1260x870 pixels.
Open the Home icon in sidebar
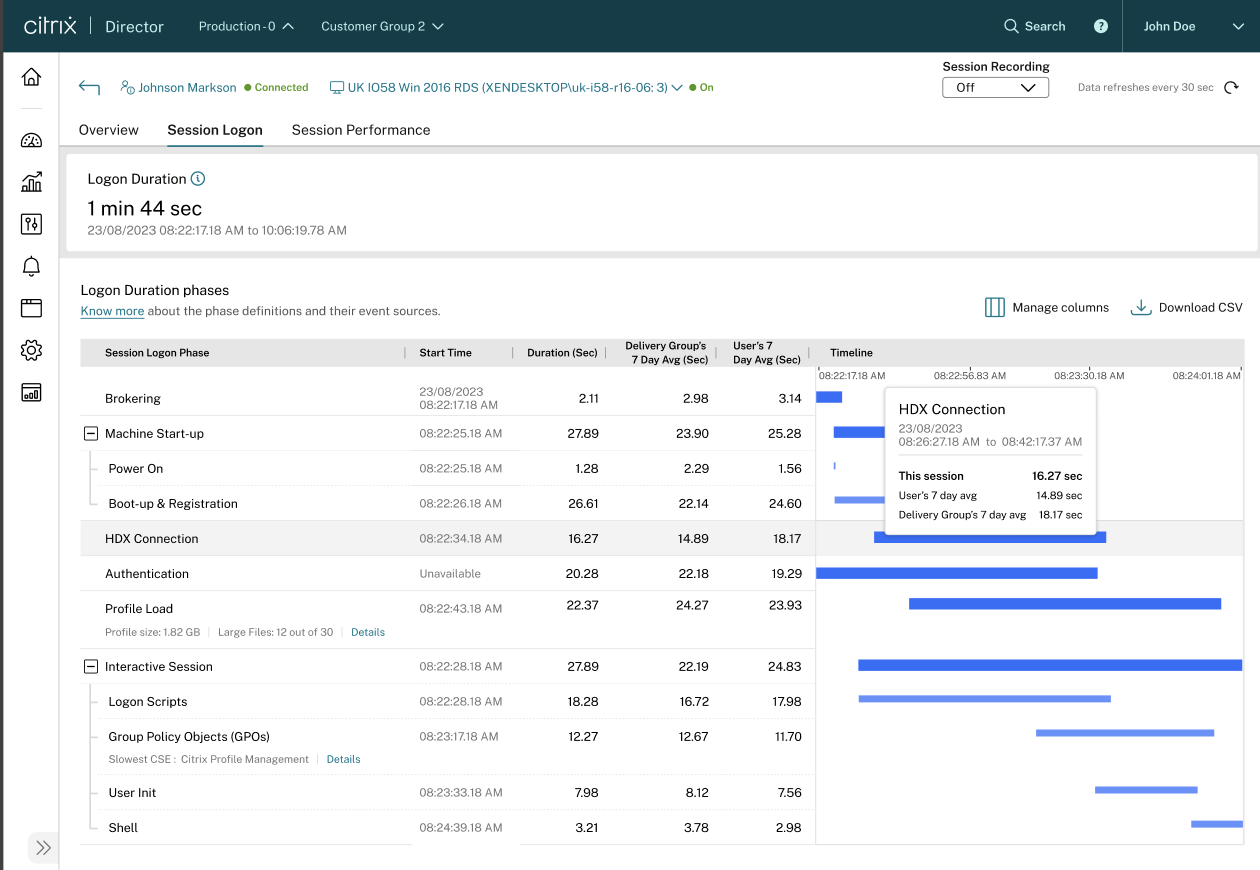click(x=31, y=77)
